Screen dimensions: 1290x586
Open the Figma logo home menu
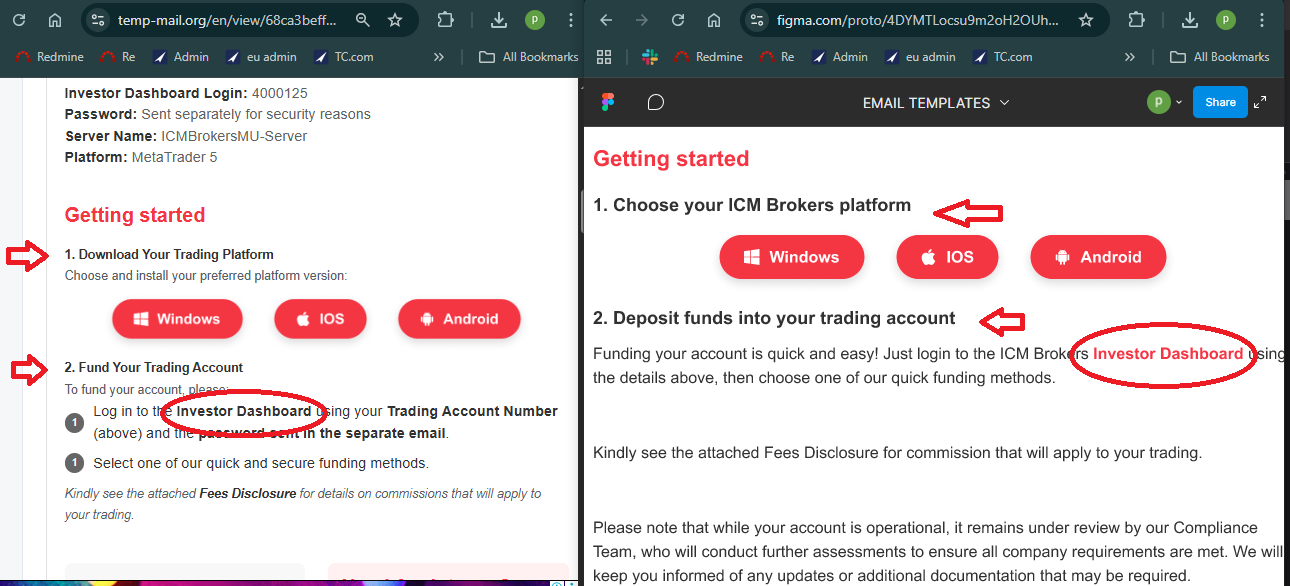[x=607, y=102]
